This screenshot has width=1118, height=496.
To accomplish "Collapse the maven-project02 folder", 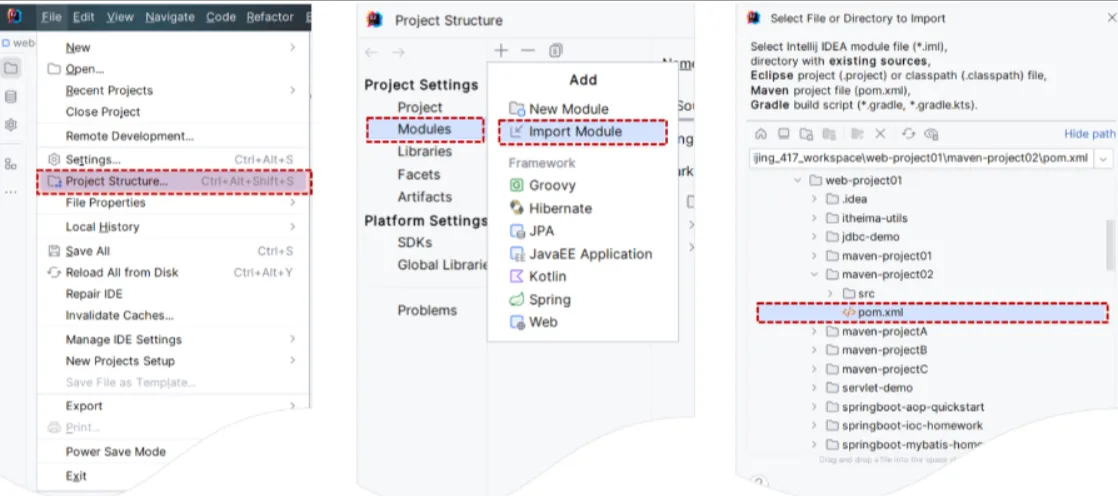I will [814, 275].
